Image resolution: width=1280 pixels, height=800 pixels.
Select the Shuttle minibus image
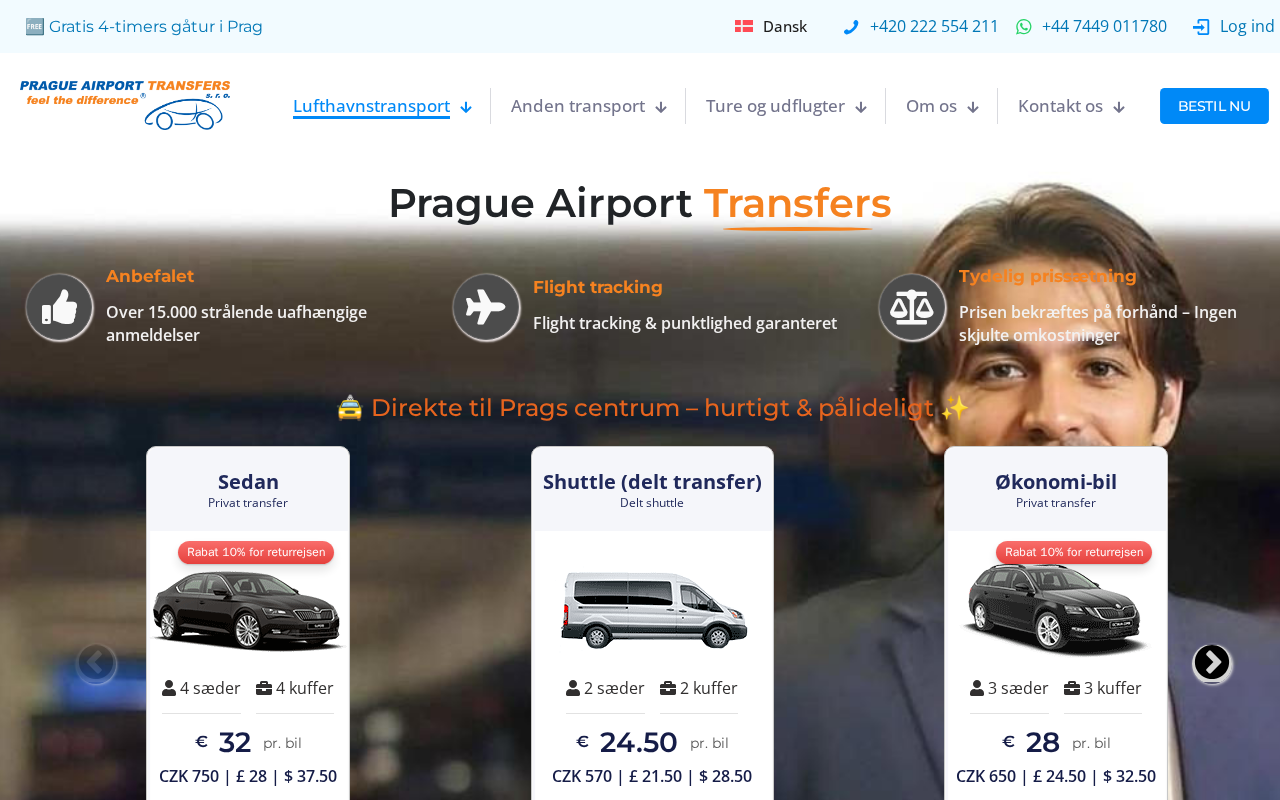[x=653, y=609]
